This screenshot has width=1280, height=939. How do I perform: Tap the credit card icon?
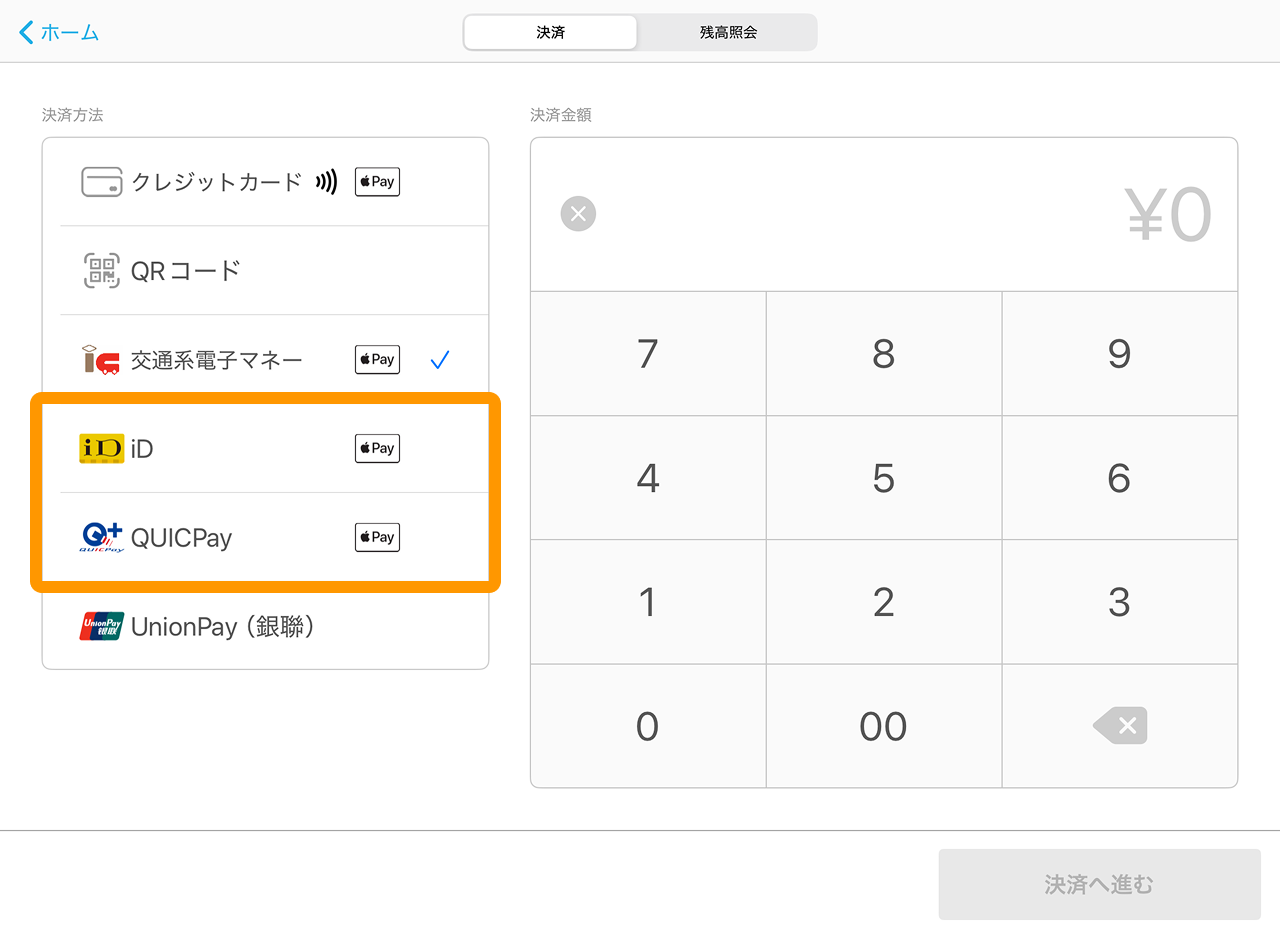coord(101,182)
